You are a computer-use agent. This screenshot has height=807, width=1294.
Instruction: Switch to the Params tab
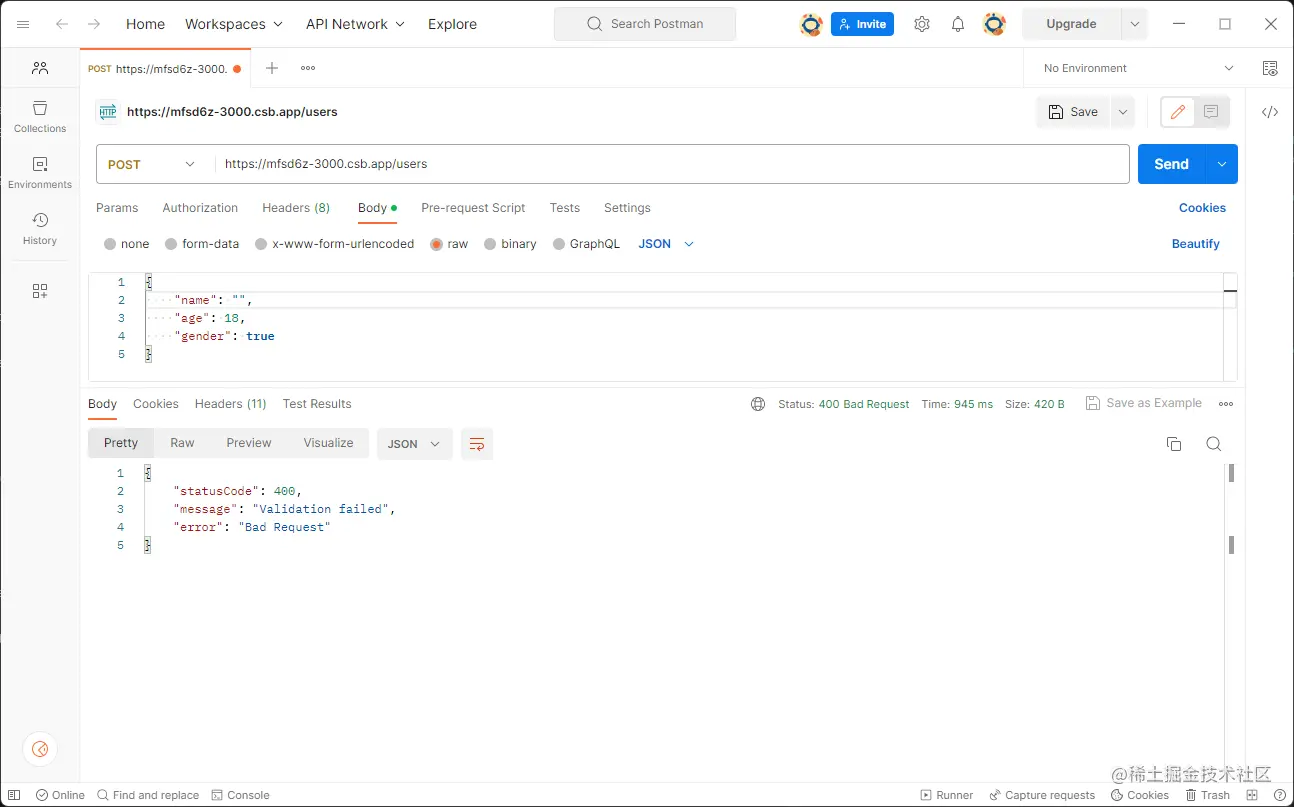pos(117,208)
